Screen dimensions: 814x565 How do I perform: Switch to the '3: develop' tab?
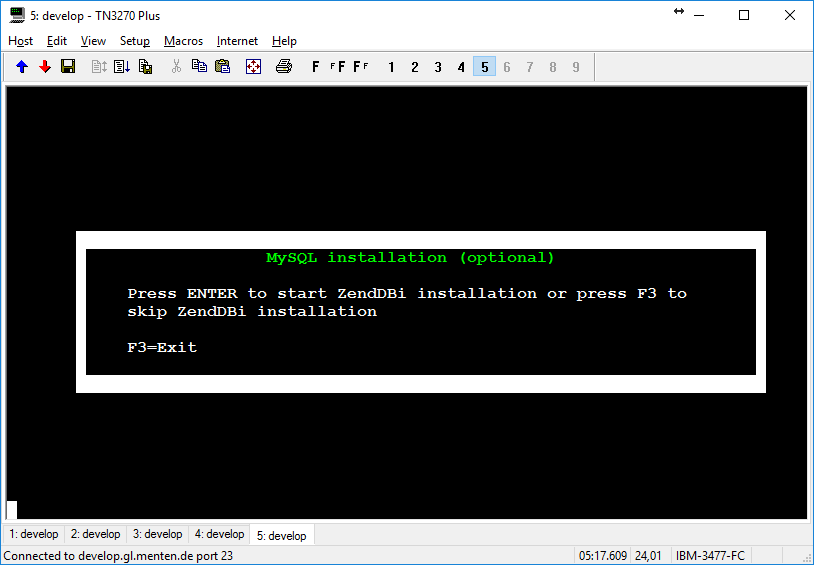click(158, 534)
